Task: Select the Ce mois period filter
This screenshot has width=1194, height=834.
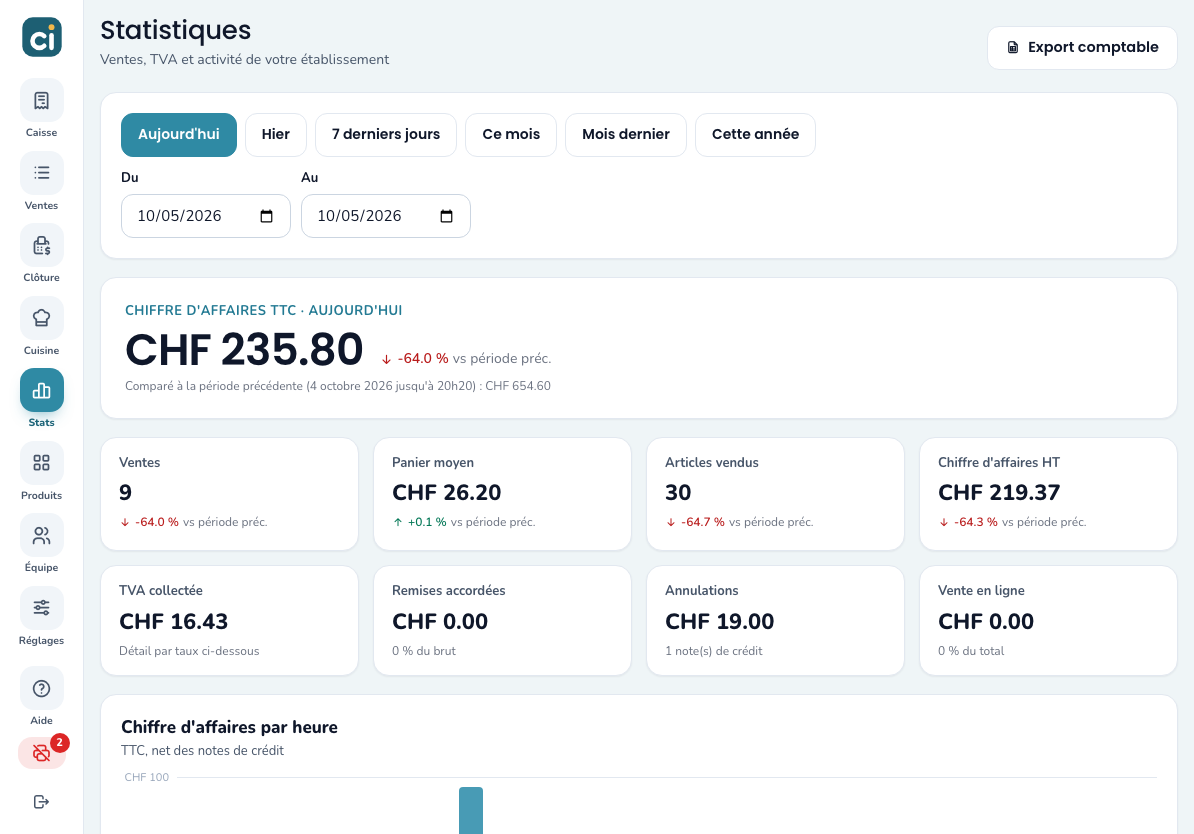Action: [x=511, y=135]
